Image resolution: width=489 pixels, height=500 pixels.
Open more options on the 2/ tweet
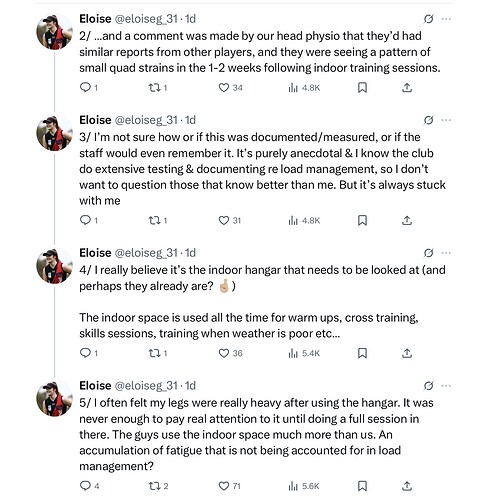pyautogui.click(x=446, y=19)
